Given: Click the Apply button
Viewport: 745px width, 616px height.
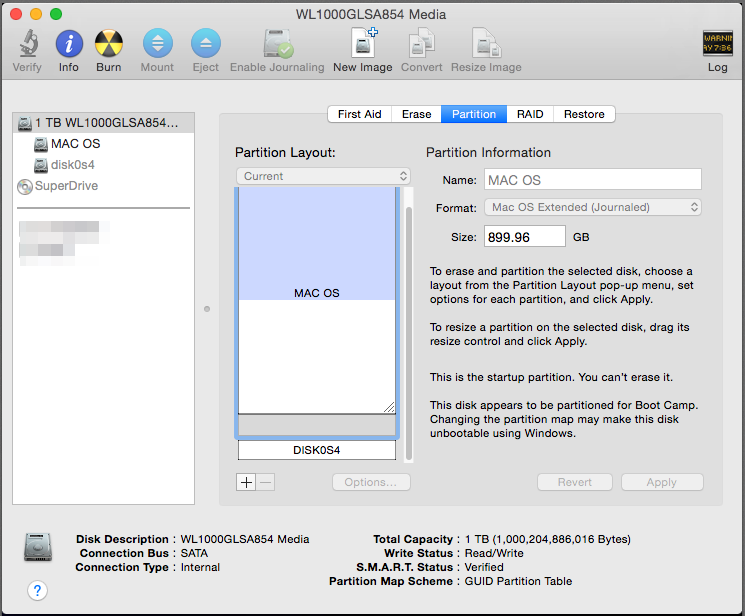Looking at the screenshot, I should (661, 482).
